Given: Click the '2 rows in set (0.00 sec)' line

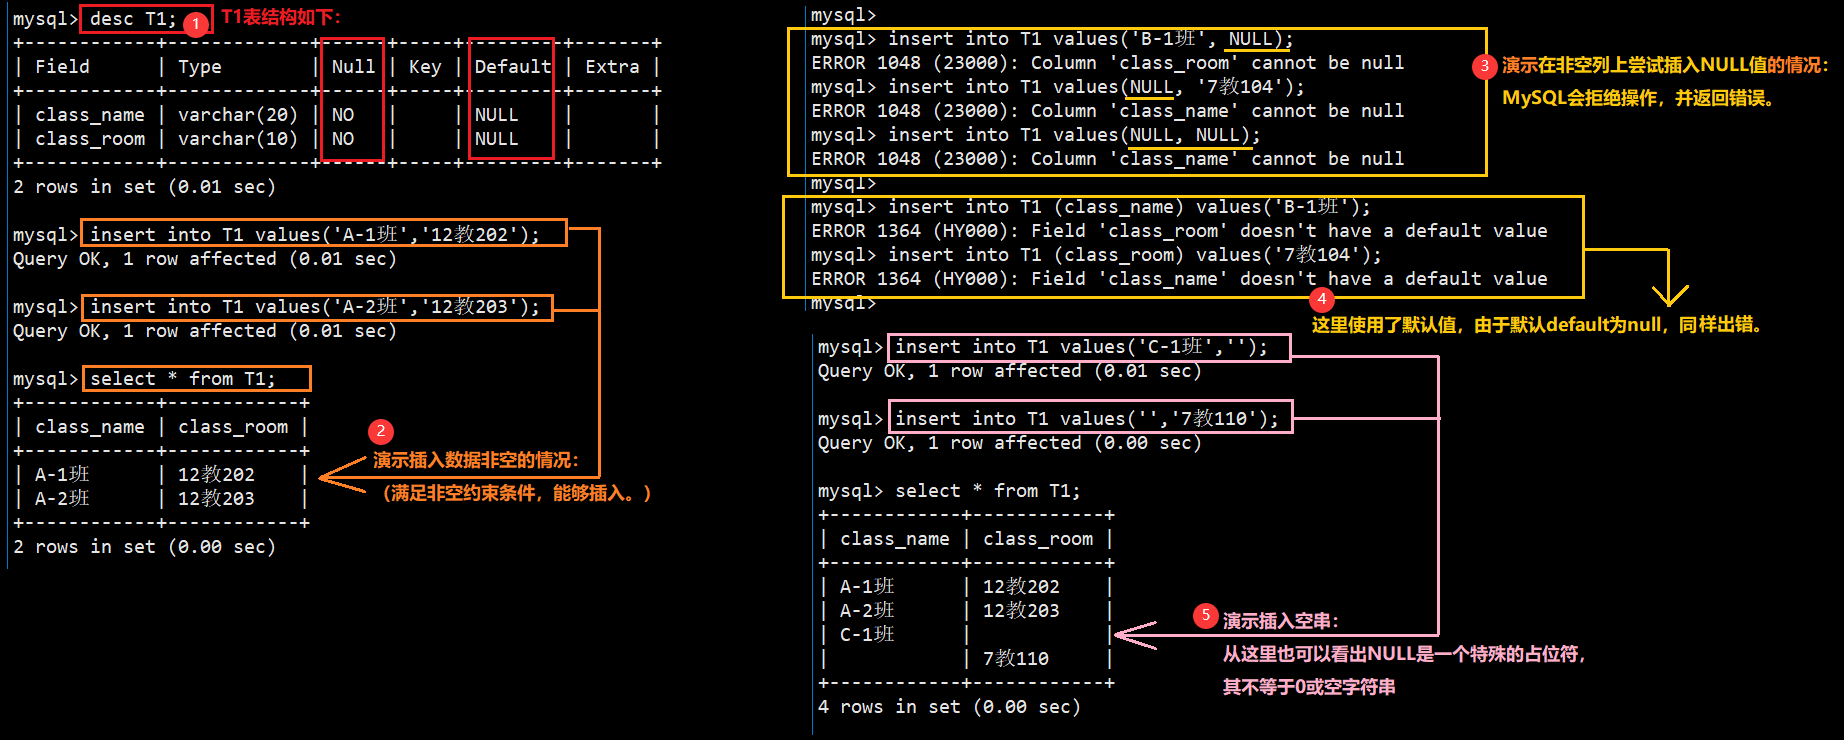Looking at the screenshot, I should (x=144, y=547).
